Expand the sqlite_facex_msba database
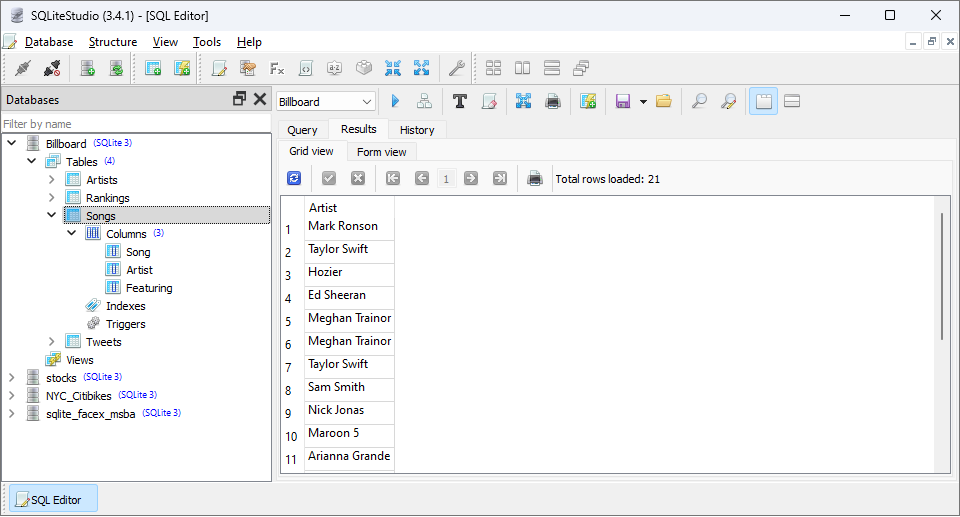This screenshot has height=517, width=960. point(12,413)
